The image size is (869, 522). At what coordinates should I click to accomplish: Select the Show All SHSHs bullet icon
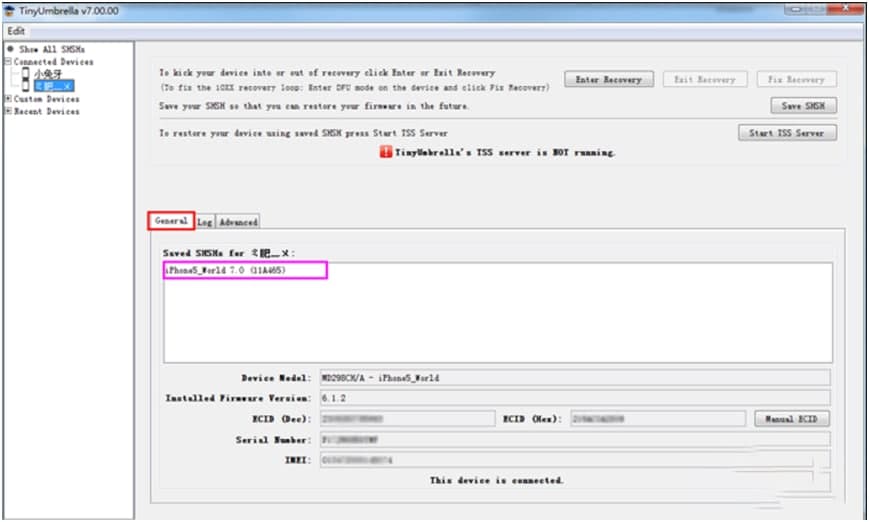pyautogui.click(x=10, y=49)
